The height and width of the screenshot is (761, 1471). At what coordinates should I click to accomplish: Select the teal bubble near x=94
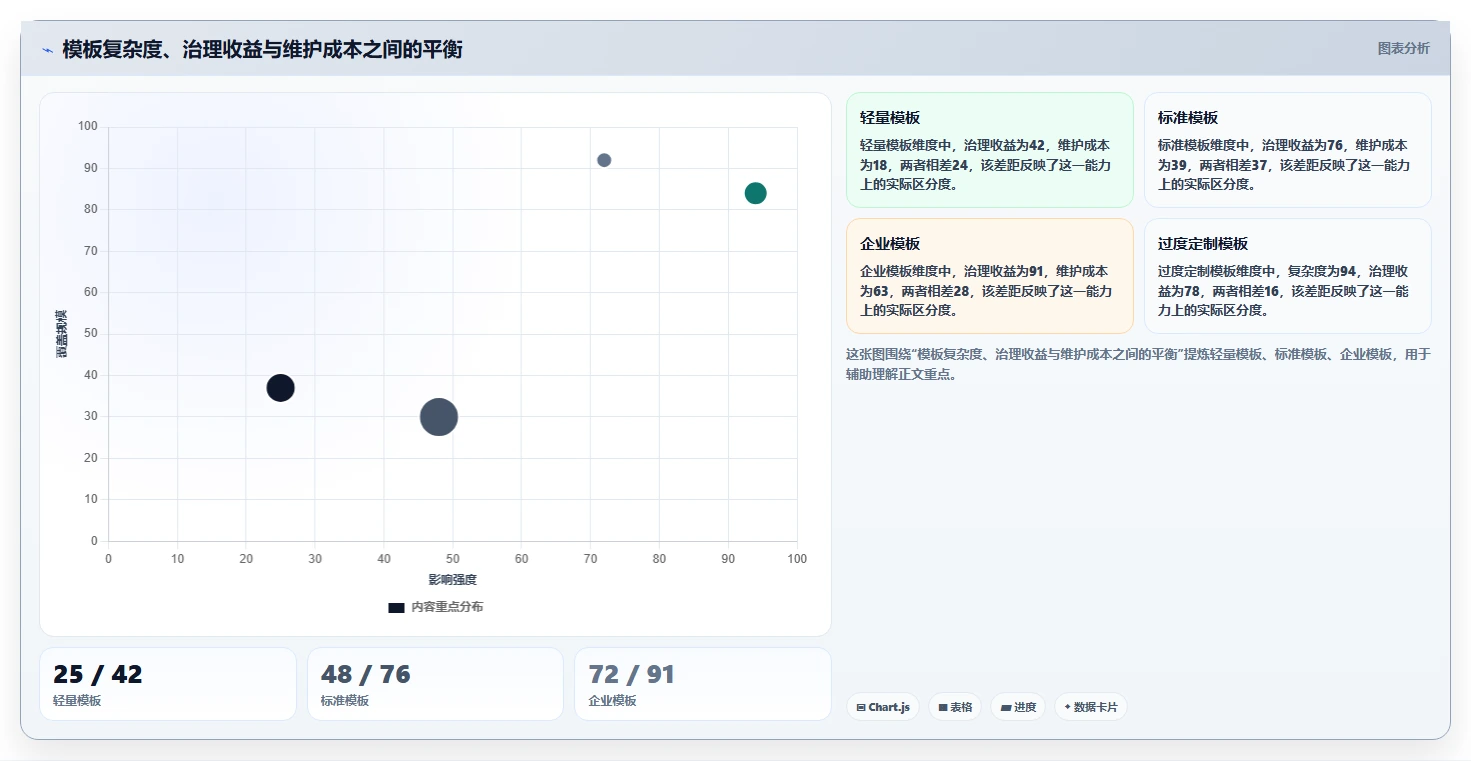coord(756,193)
